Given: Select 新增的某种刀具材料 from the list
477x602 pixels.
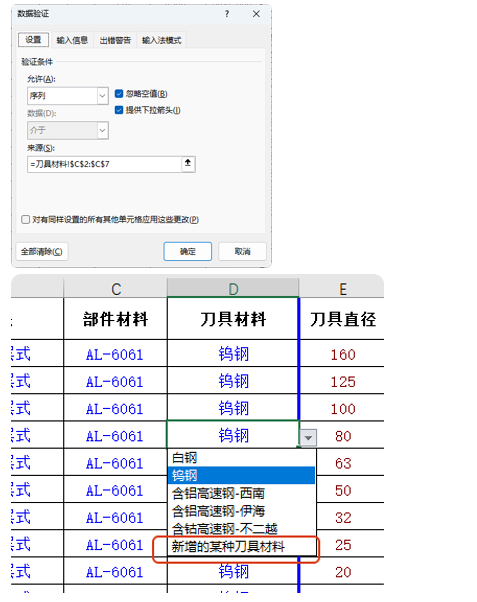Looking at the screenshot, I should (242, 546).
